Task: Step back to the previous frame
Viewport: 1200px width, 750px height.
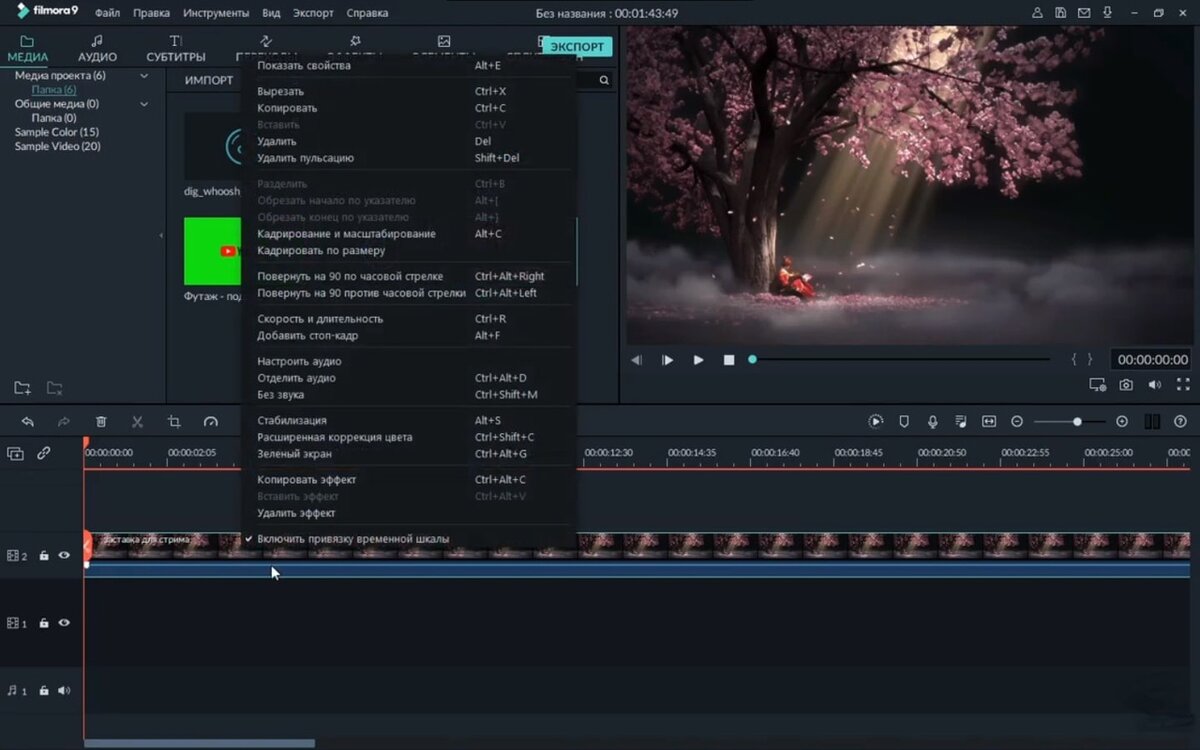Action: click(636, 360)
